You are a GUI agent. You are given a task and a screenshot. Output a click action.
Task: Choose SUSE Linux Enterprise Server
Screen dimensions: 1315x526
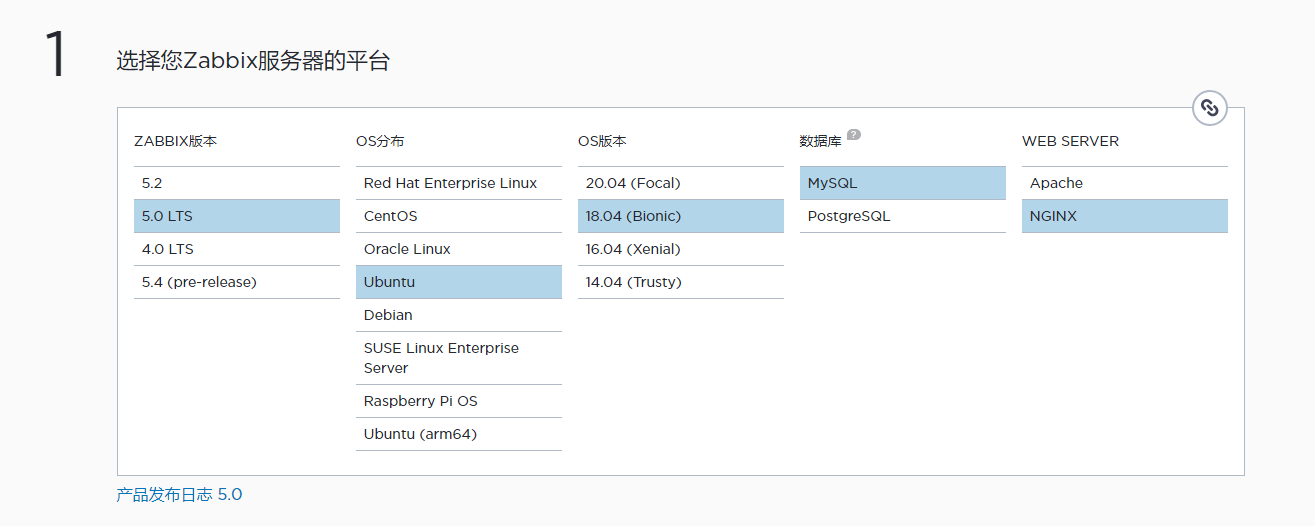click(458, 358)
